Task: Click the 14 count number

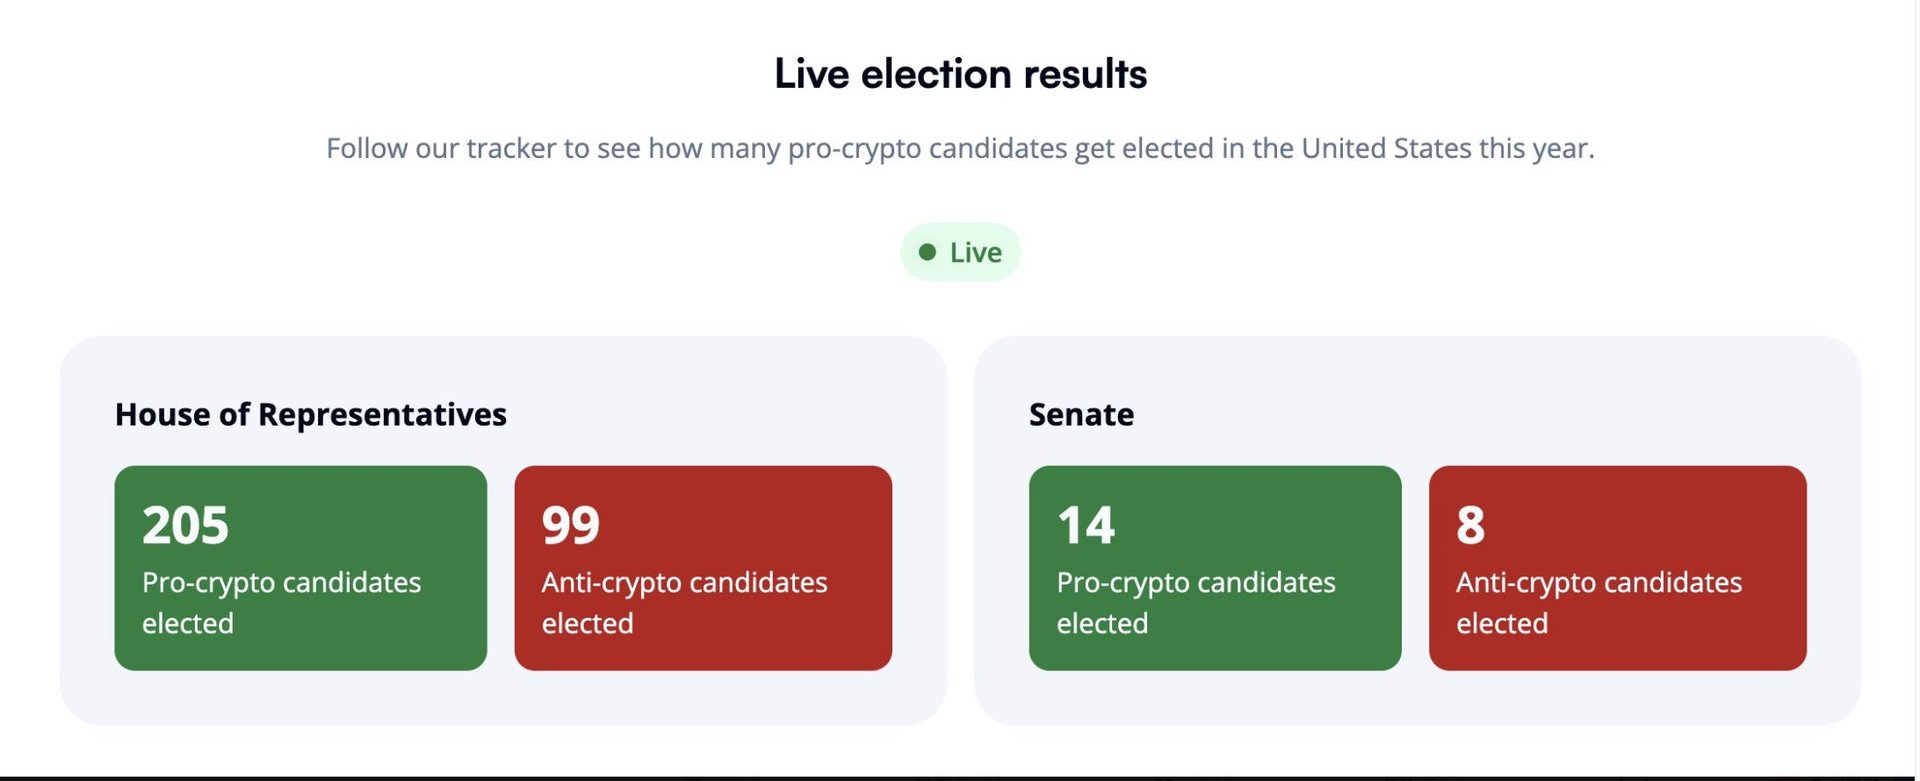Action: pos(1085,525)
